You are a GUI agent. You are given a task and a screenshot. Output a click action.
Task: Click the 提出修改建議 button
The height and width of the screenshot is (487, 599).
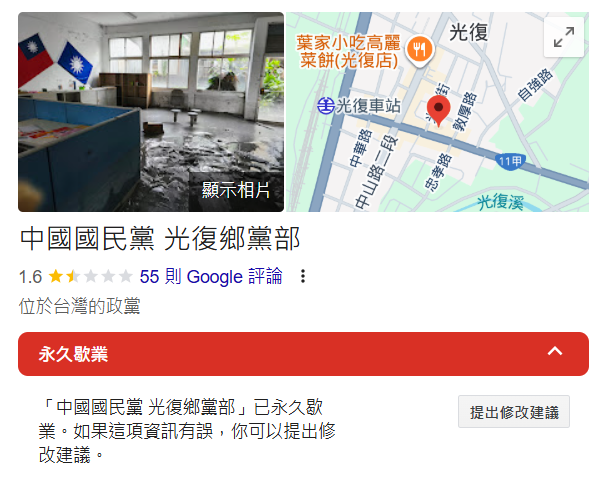pyautogui.click(x=514, y=412)
